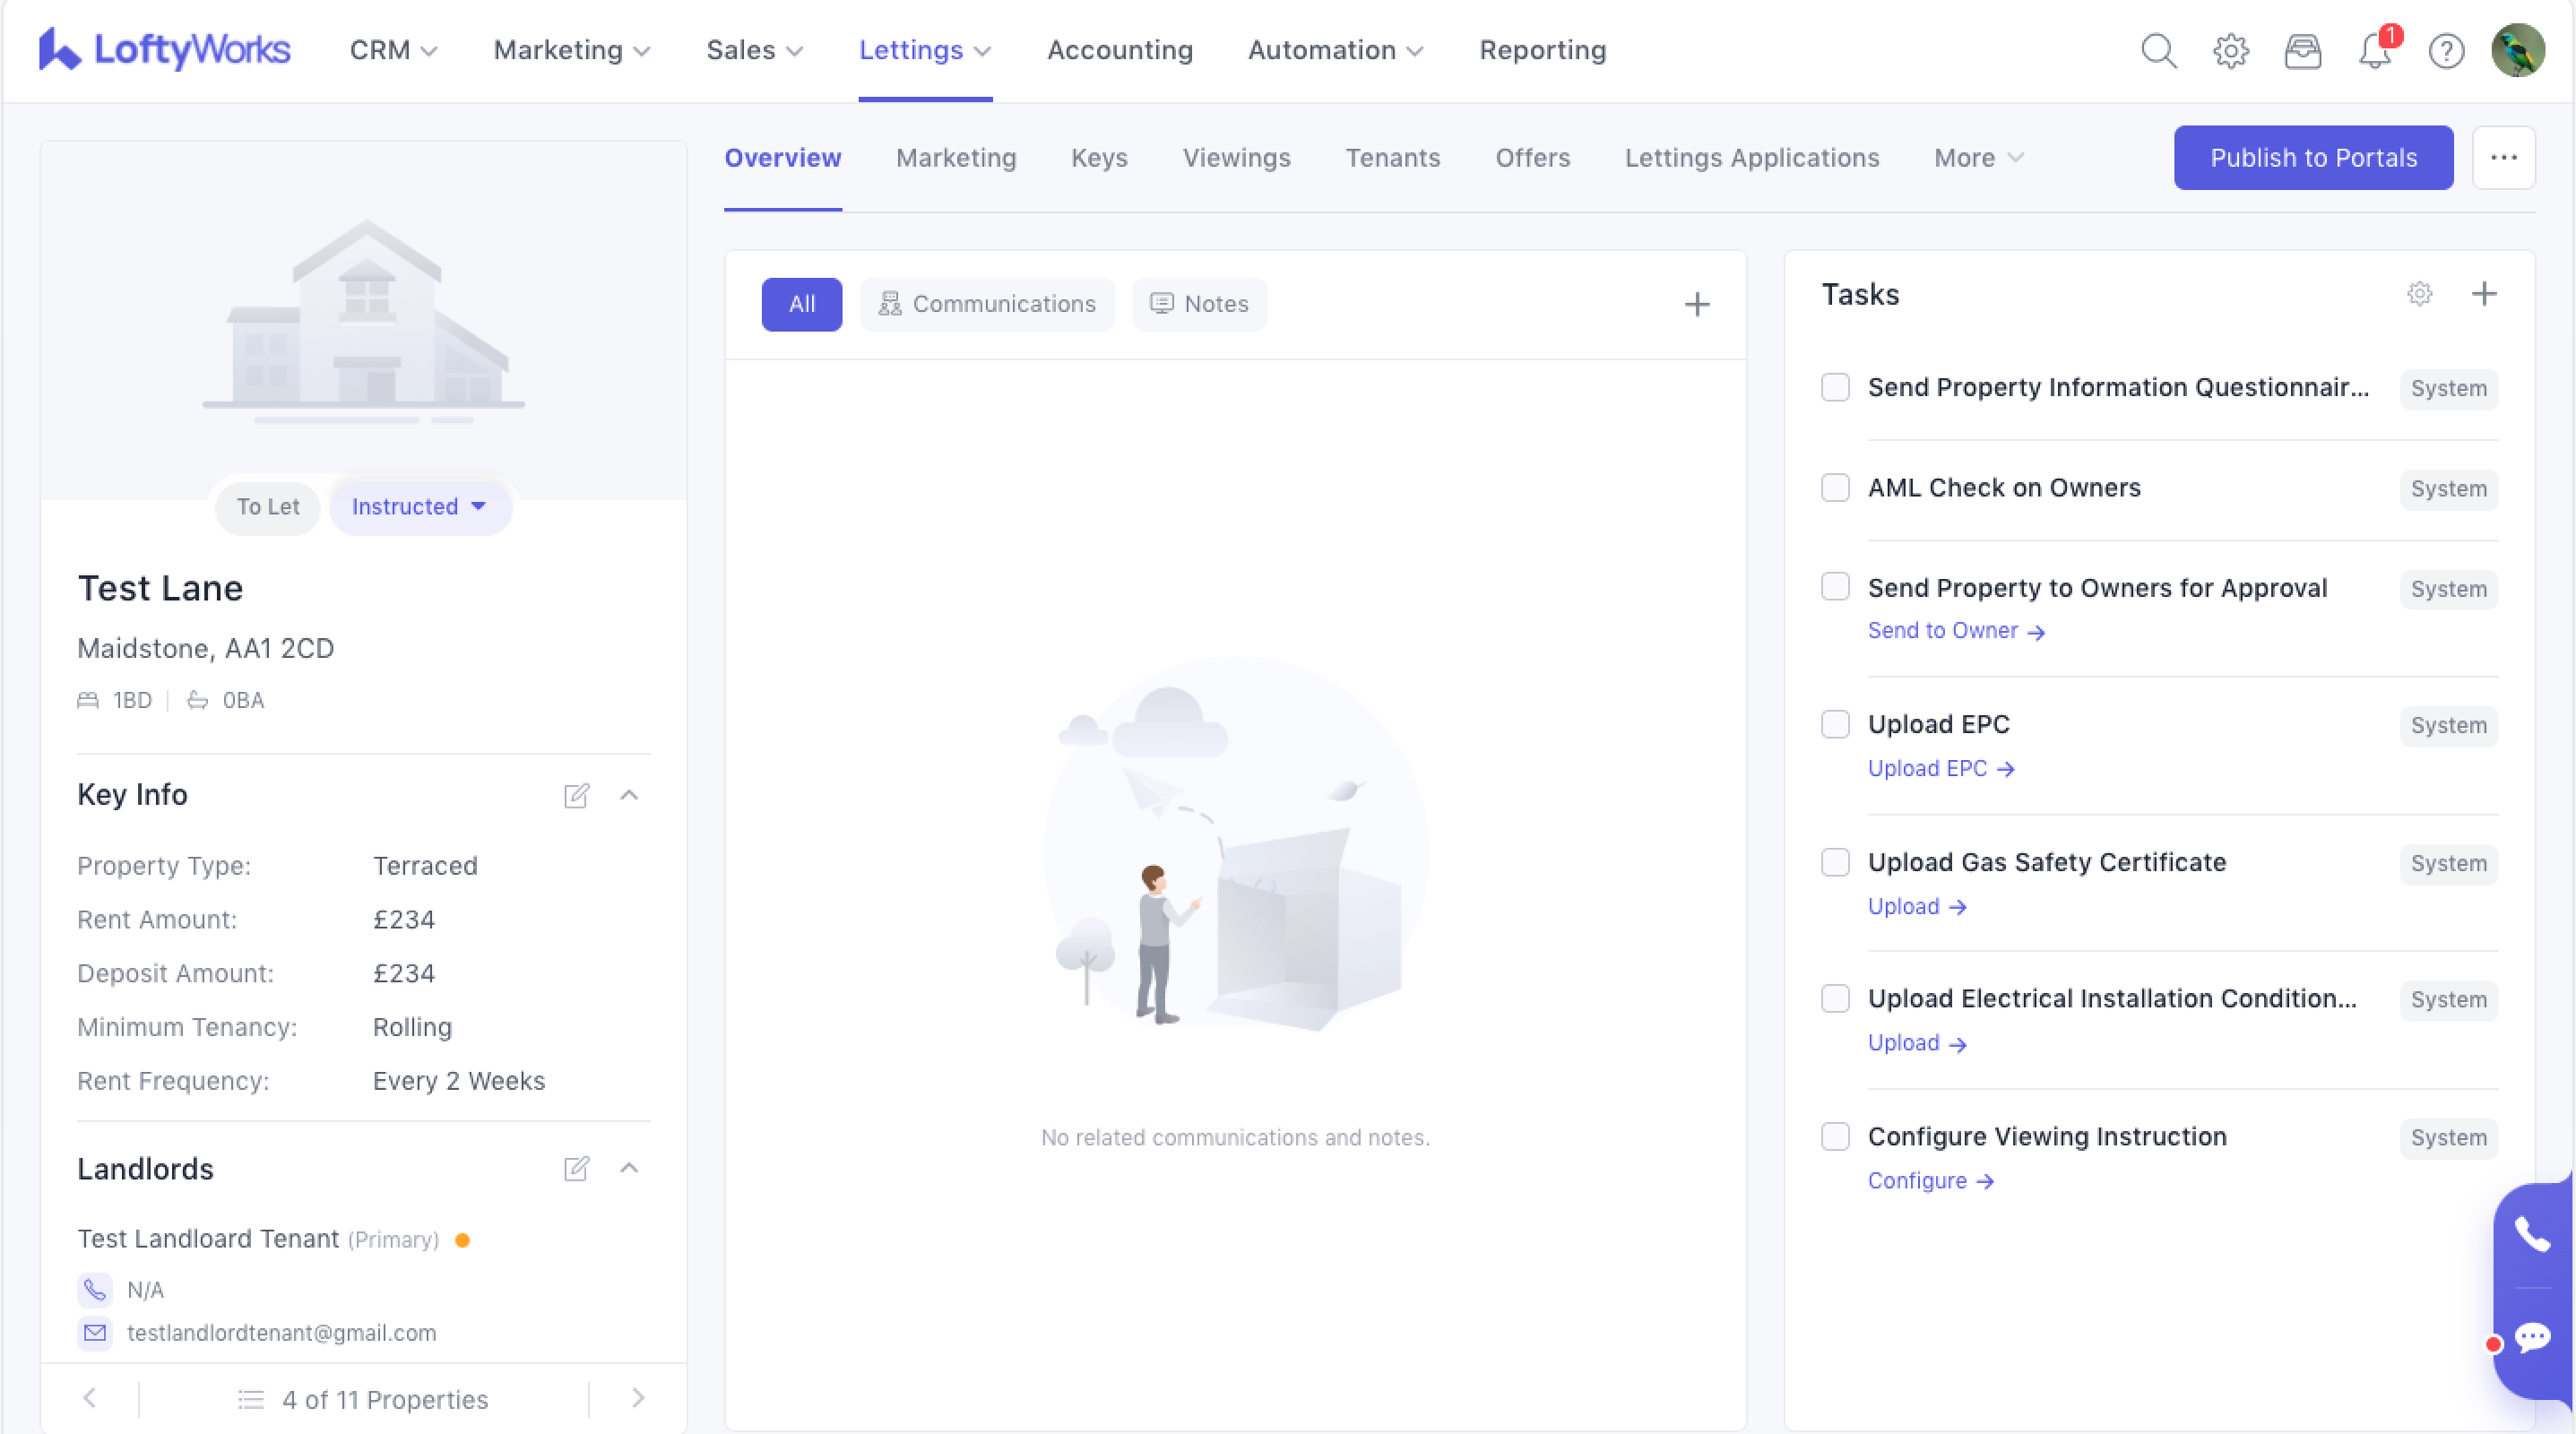Open the global search icon

coord(2158,50)
